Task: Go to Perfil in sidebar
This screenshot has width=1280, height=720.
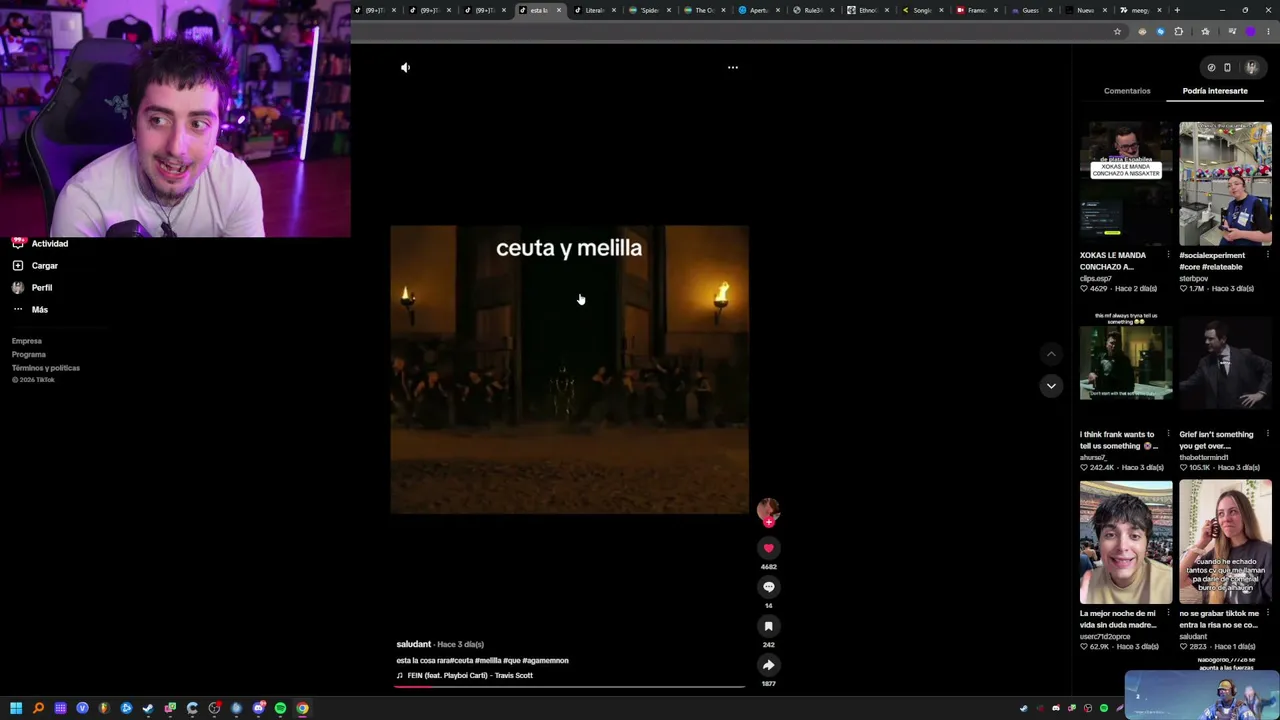Action: (x=42, y=288)
